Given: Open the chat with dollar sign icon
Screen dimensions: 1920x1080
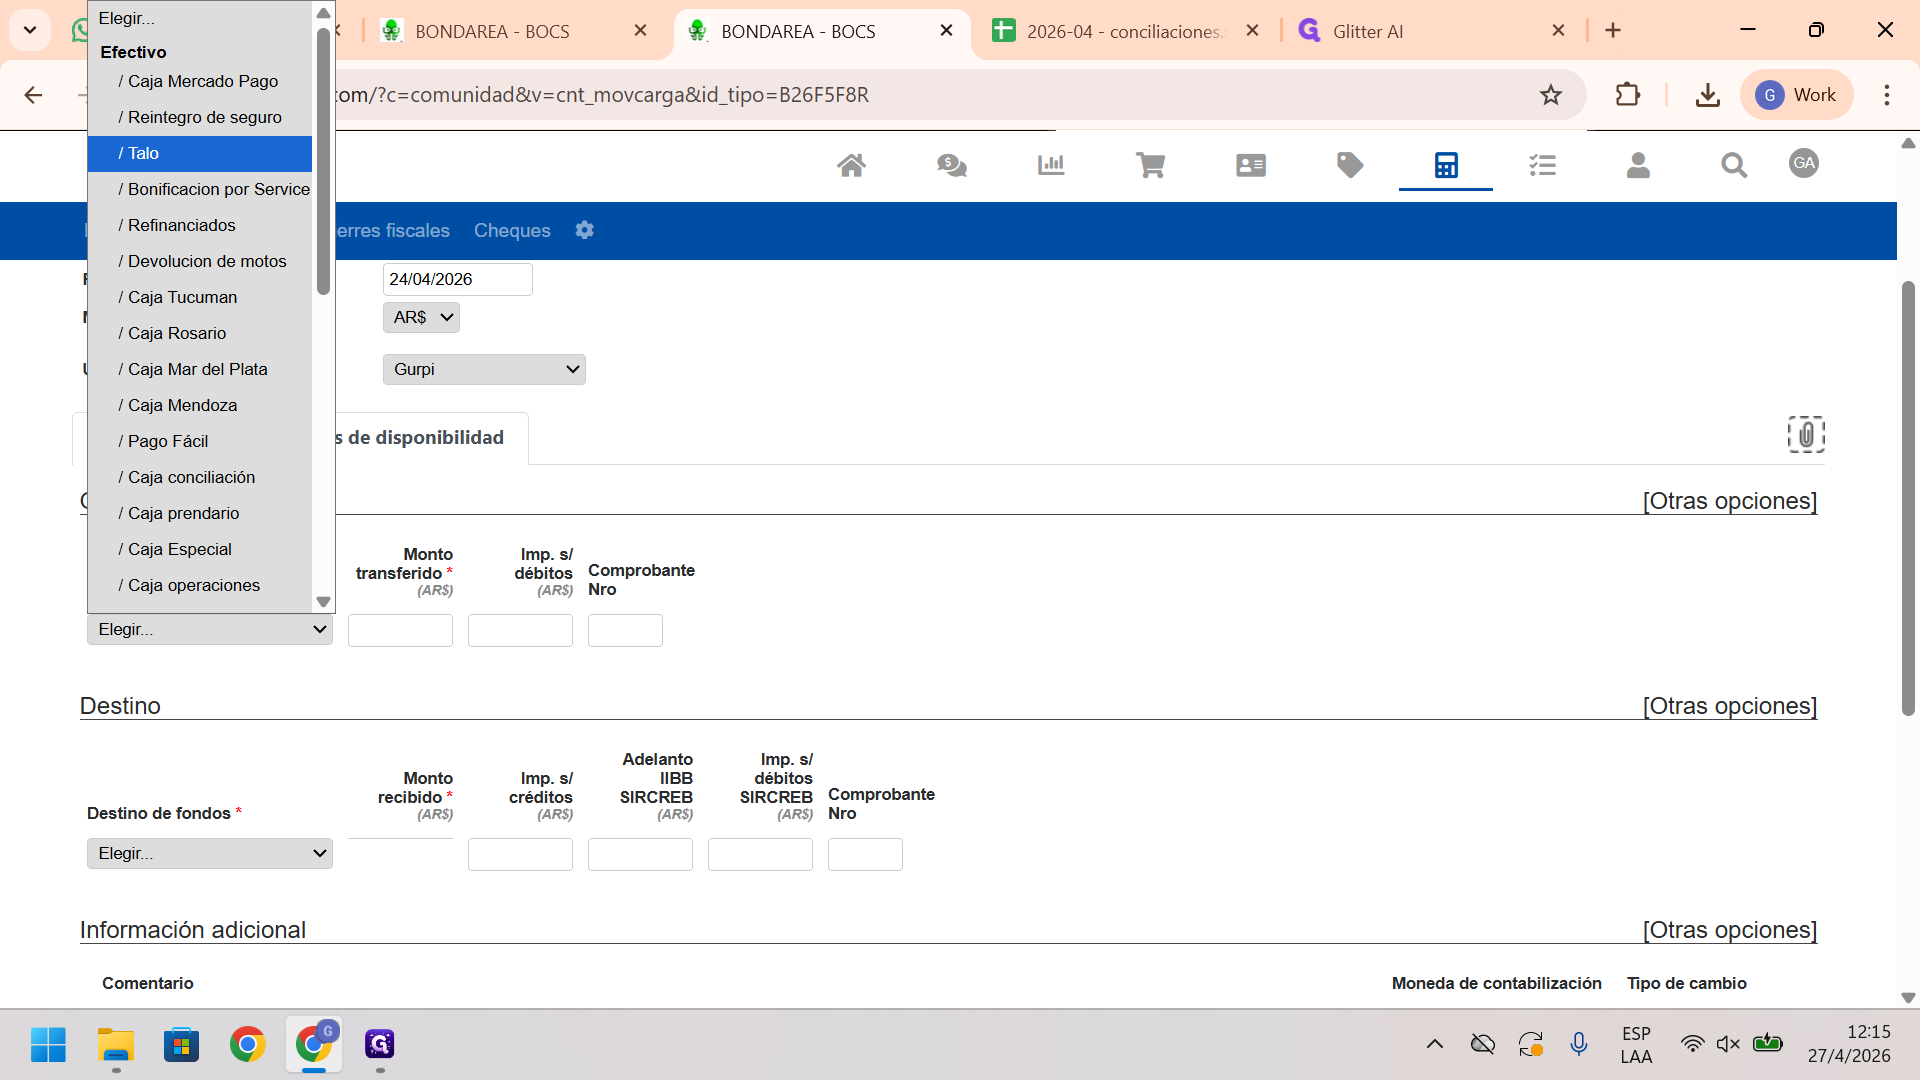Looking at the screenshot, I should (951, 165).
